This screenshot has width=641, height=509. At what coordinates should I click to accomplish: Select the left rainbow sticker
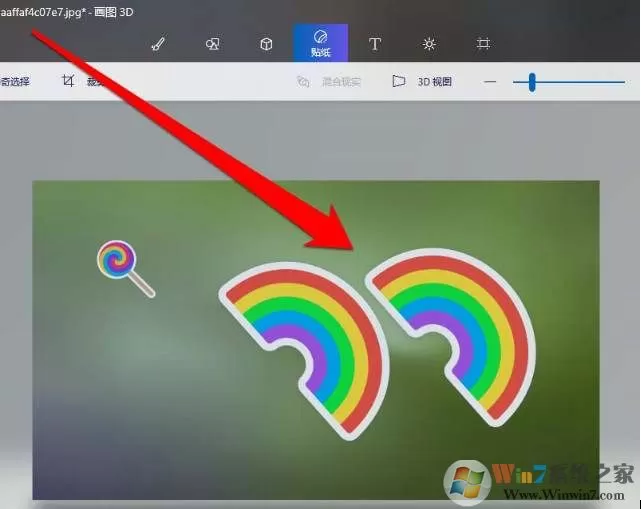point(304,351)
